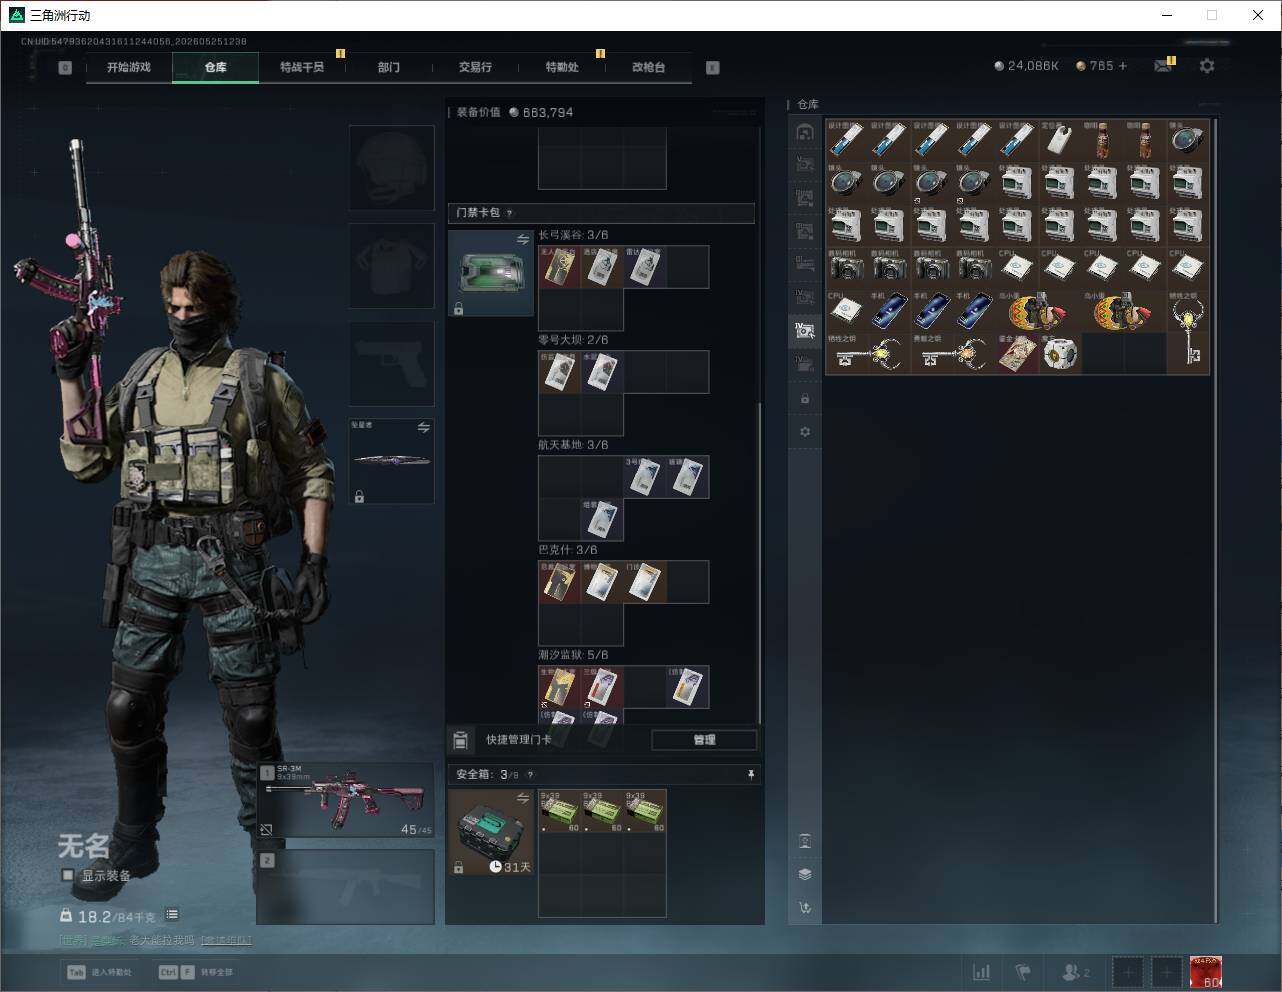Select the keycard bag container item
1282x992 pixels.
tap(490, 274)
